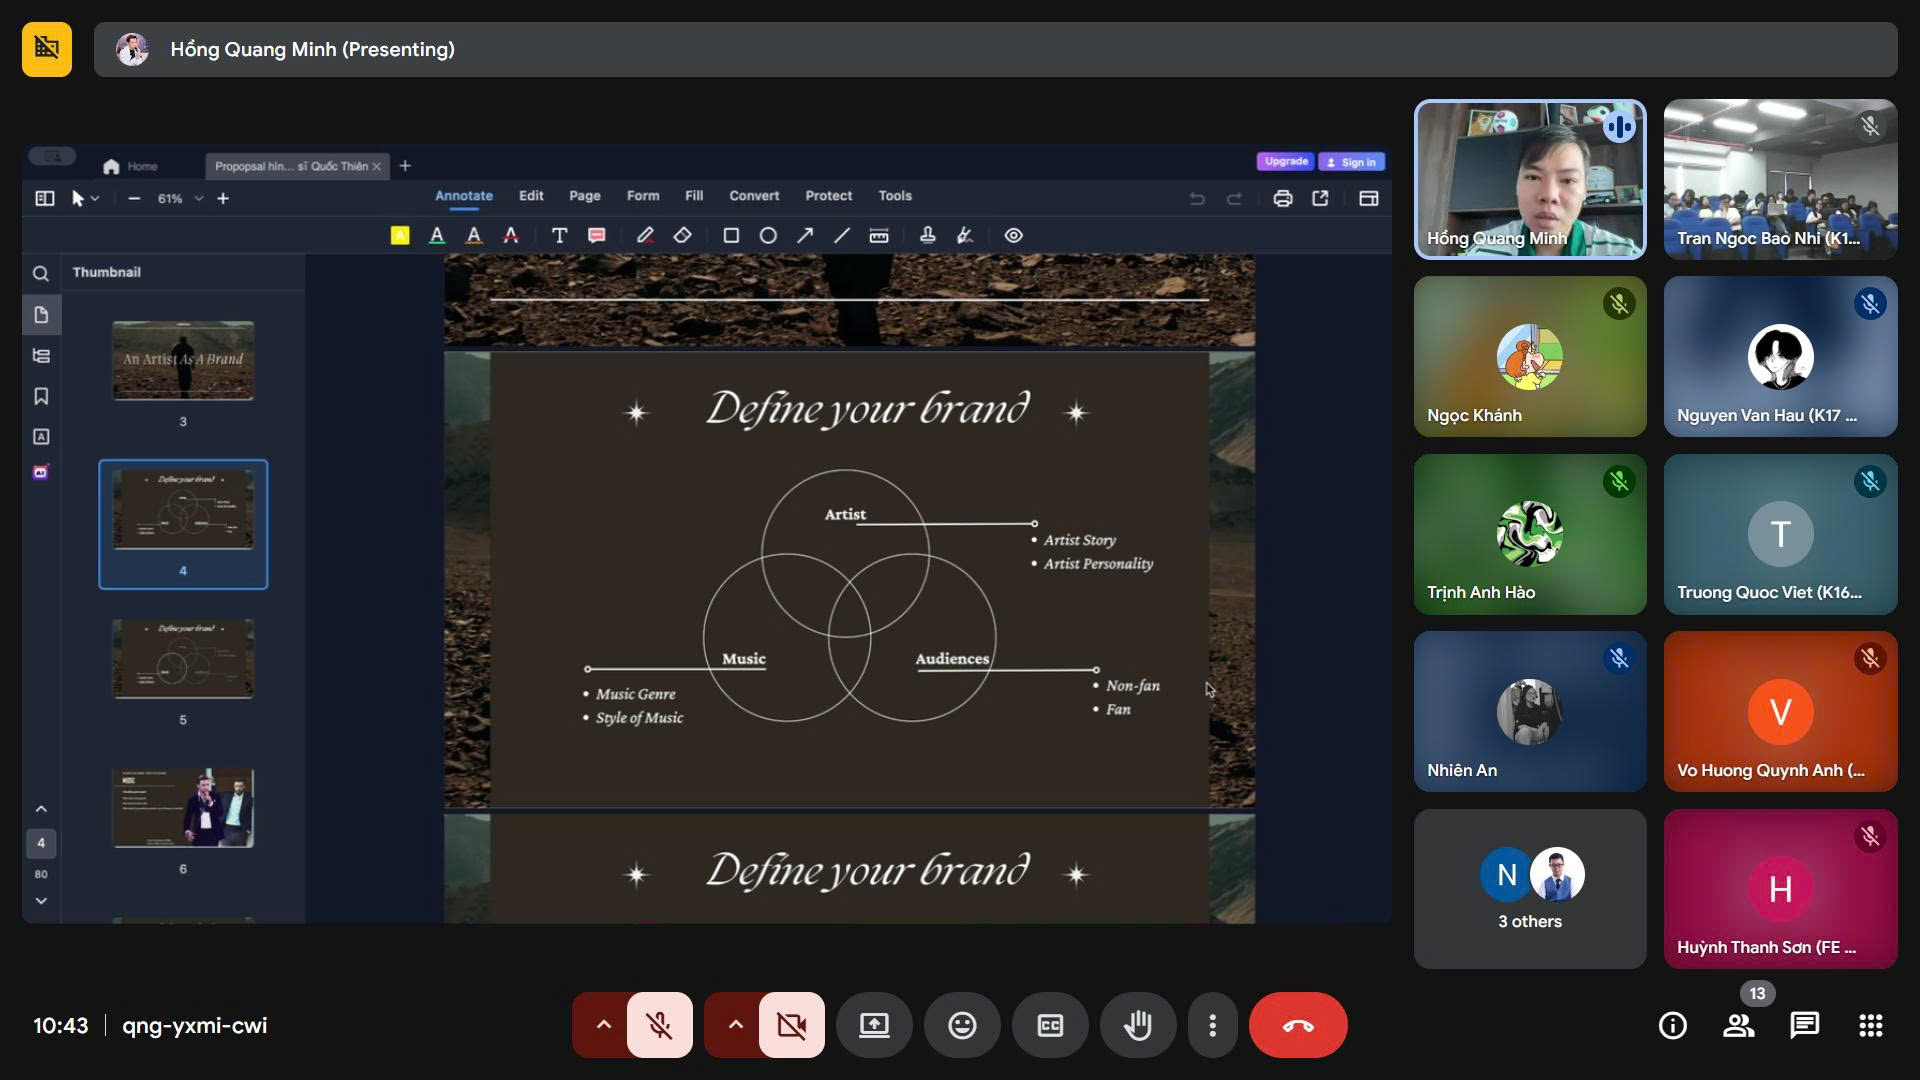Open the Convert menu in shared PDF

click(753, 196)
